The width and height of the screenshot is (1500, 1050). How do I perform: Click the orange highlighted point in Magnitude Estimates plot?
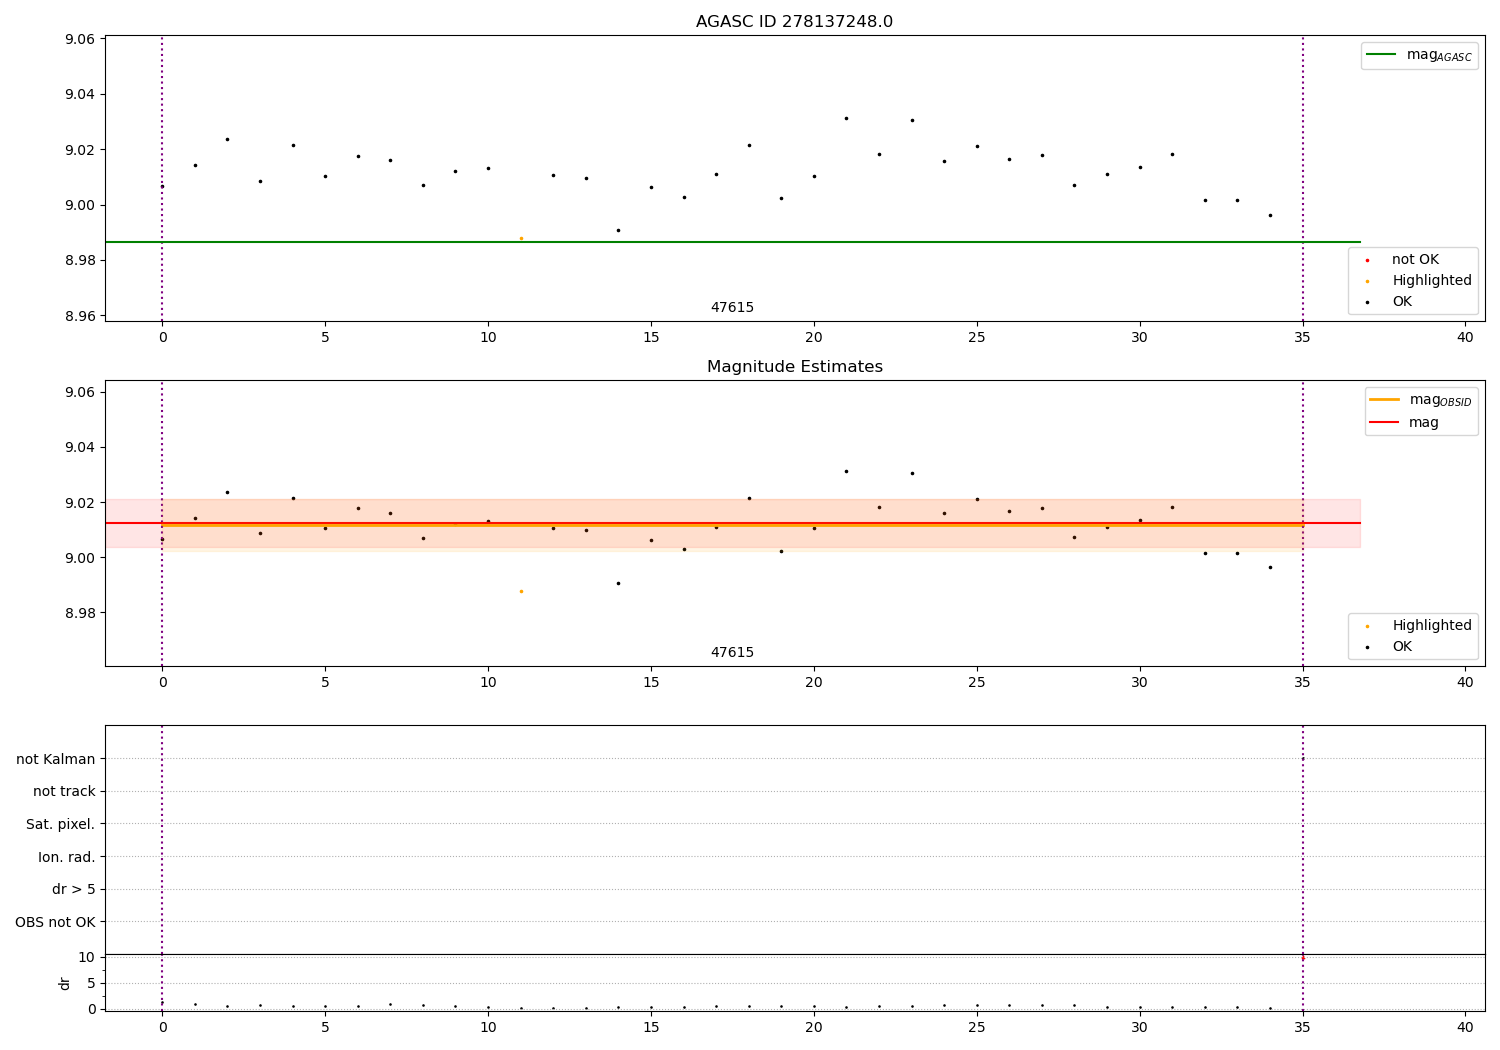[521, 591]
